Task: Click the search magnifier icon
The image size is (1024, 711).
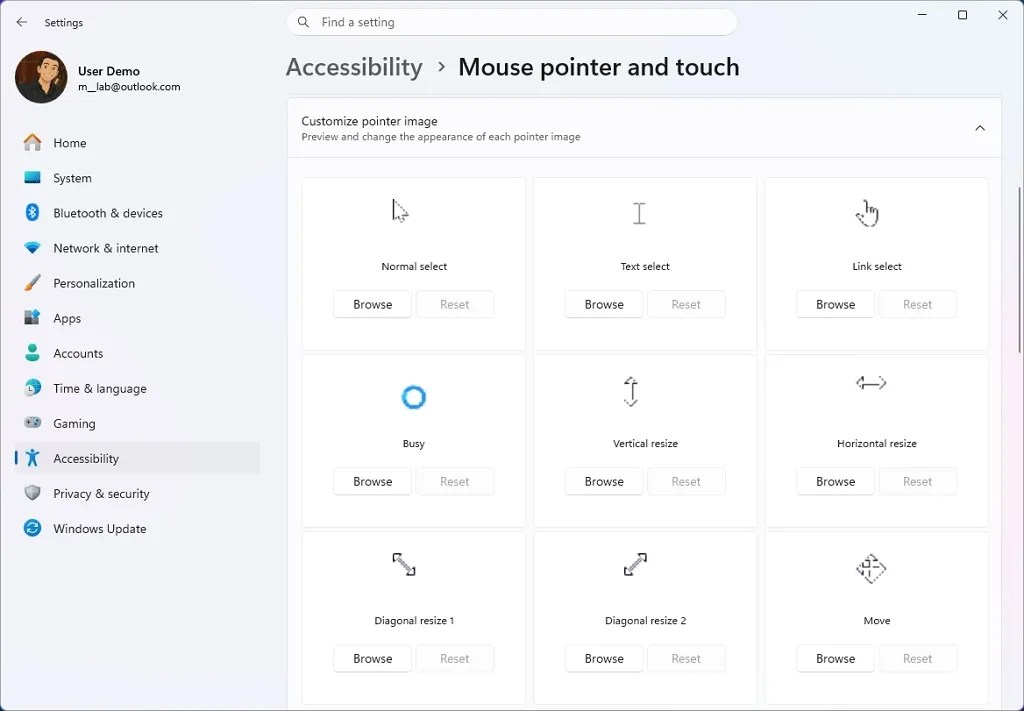Action: point(303,22)
